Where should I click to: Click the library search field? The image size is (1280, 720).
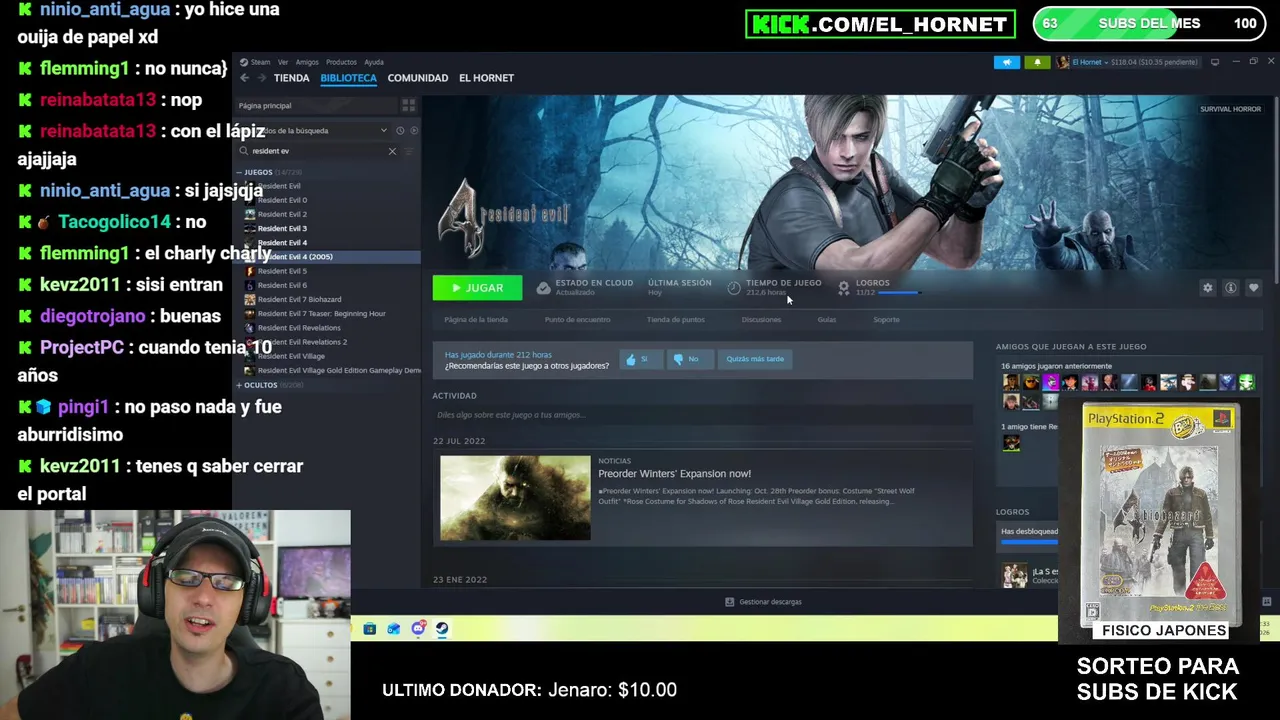pyautogui.click(x=316, y=151)
